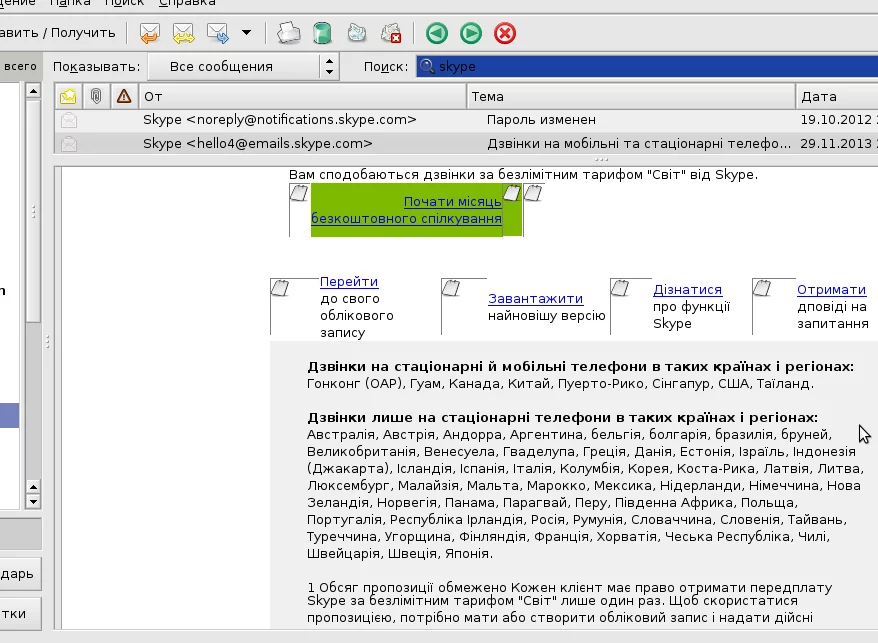Screen dimensions: 878x643
Task: Open the Почати місяць безкоштовного спілкування link
Action: pos(407,210)
